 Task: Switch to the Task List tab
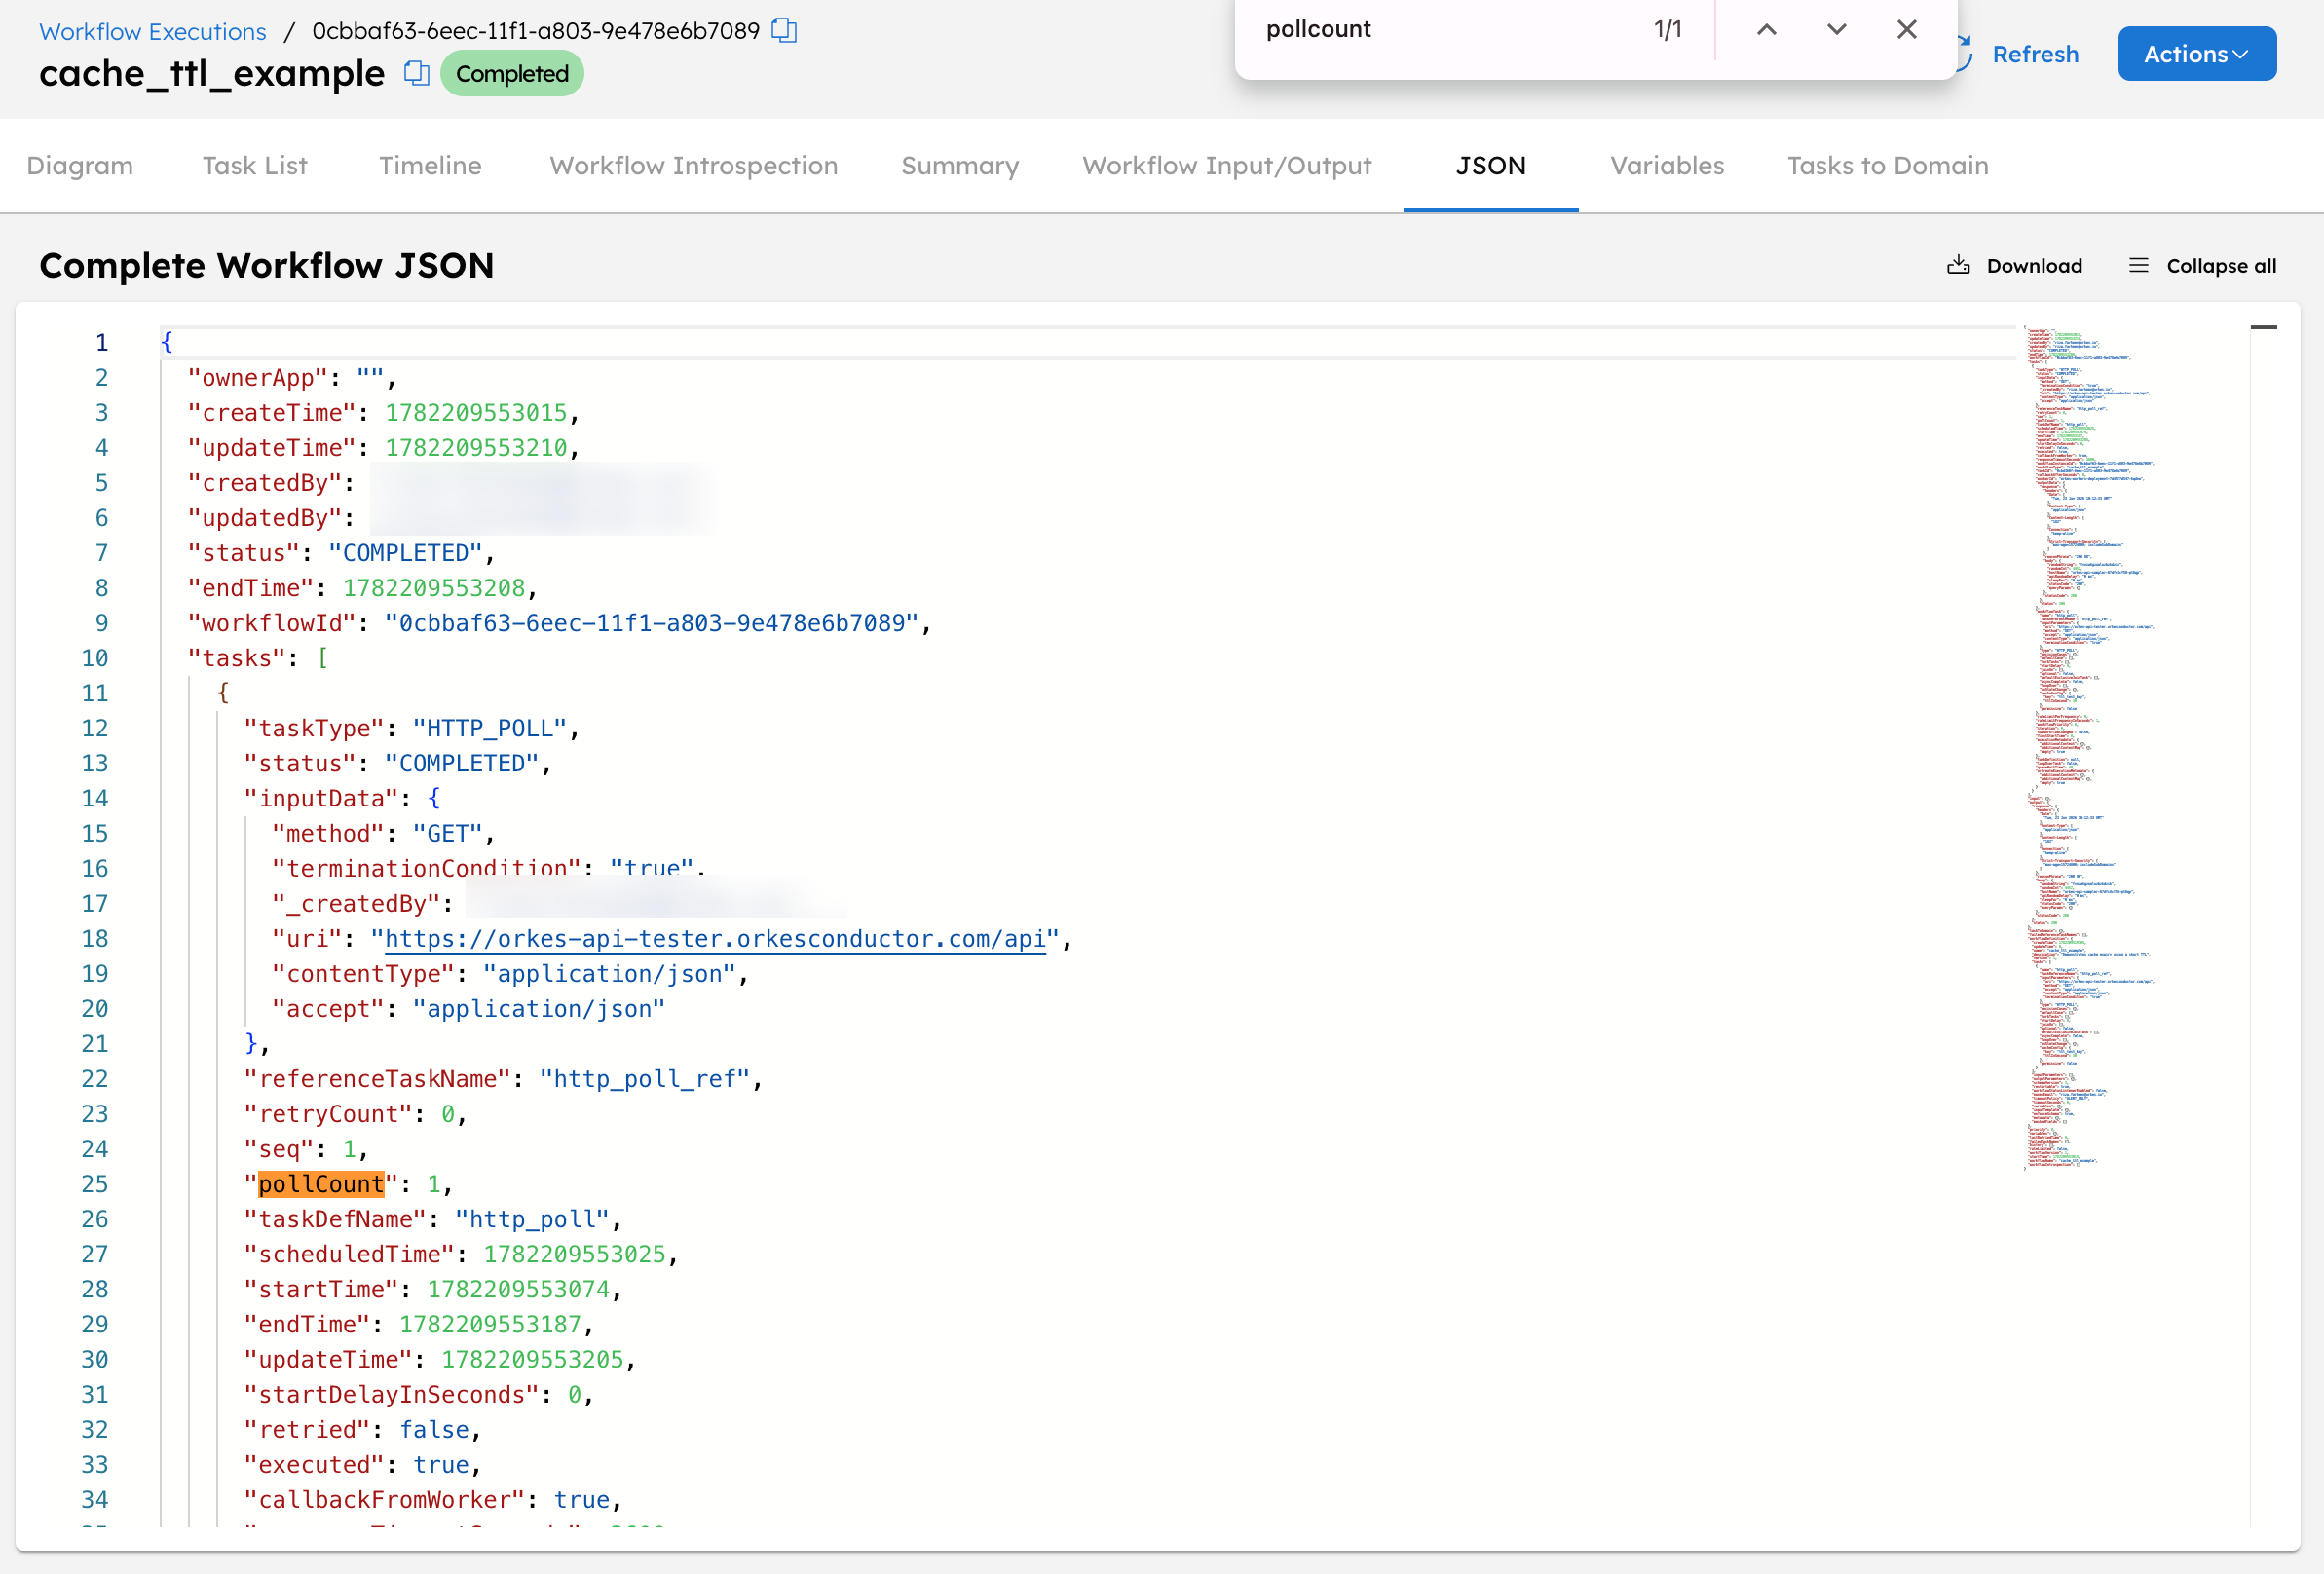255,166
